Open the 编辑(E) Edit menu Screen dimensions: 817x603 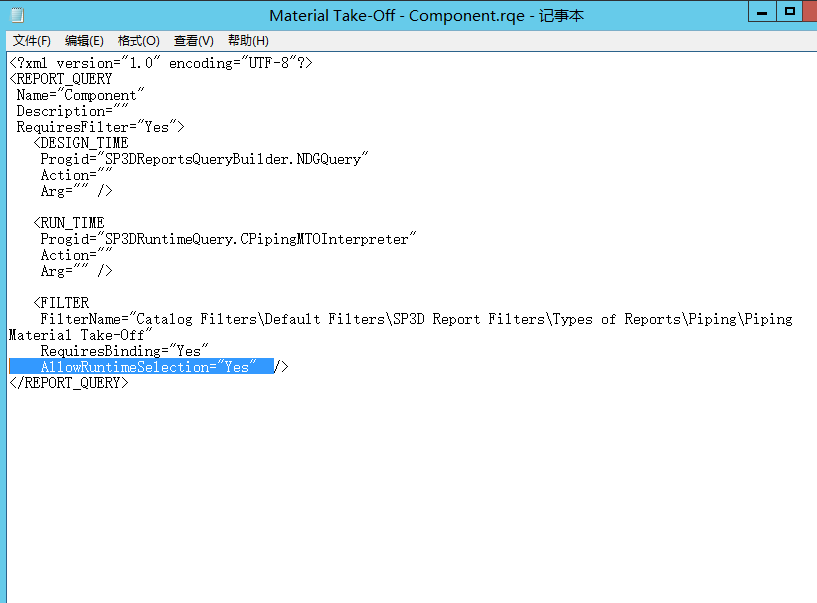click(x=84, y=41)
